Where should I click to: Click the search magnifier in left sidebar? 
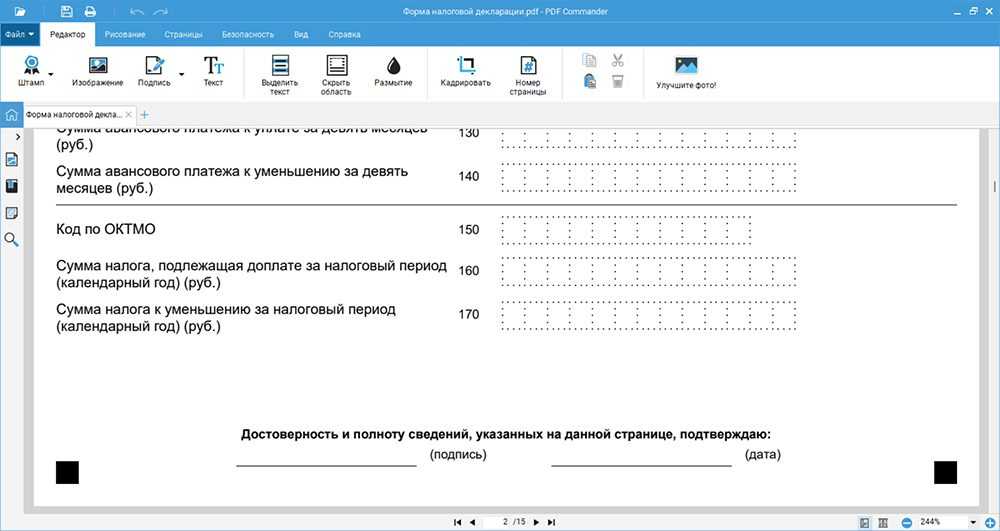point(12,239)
